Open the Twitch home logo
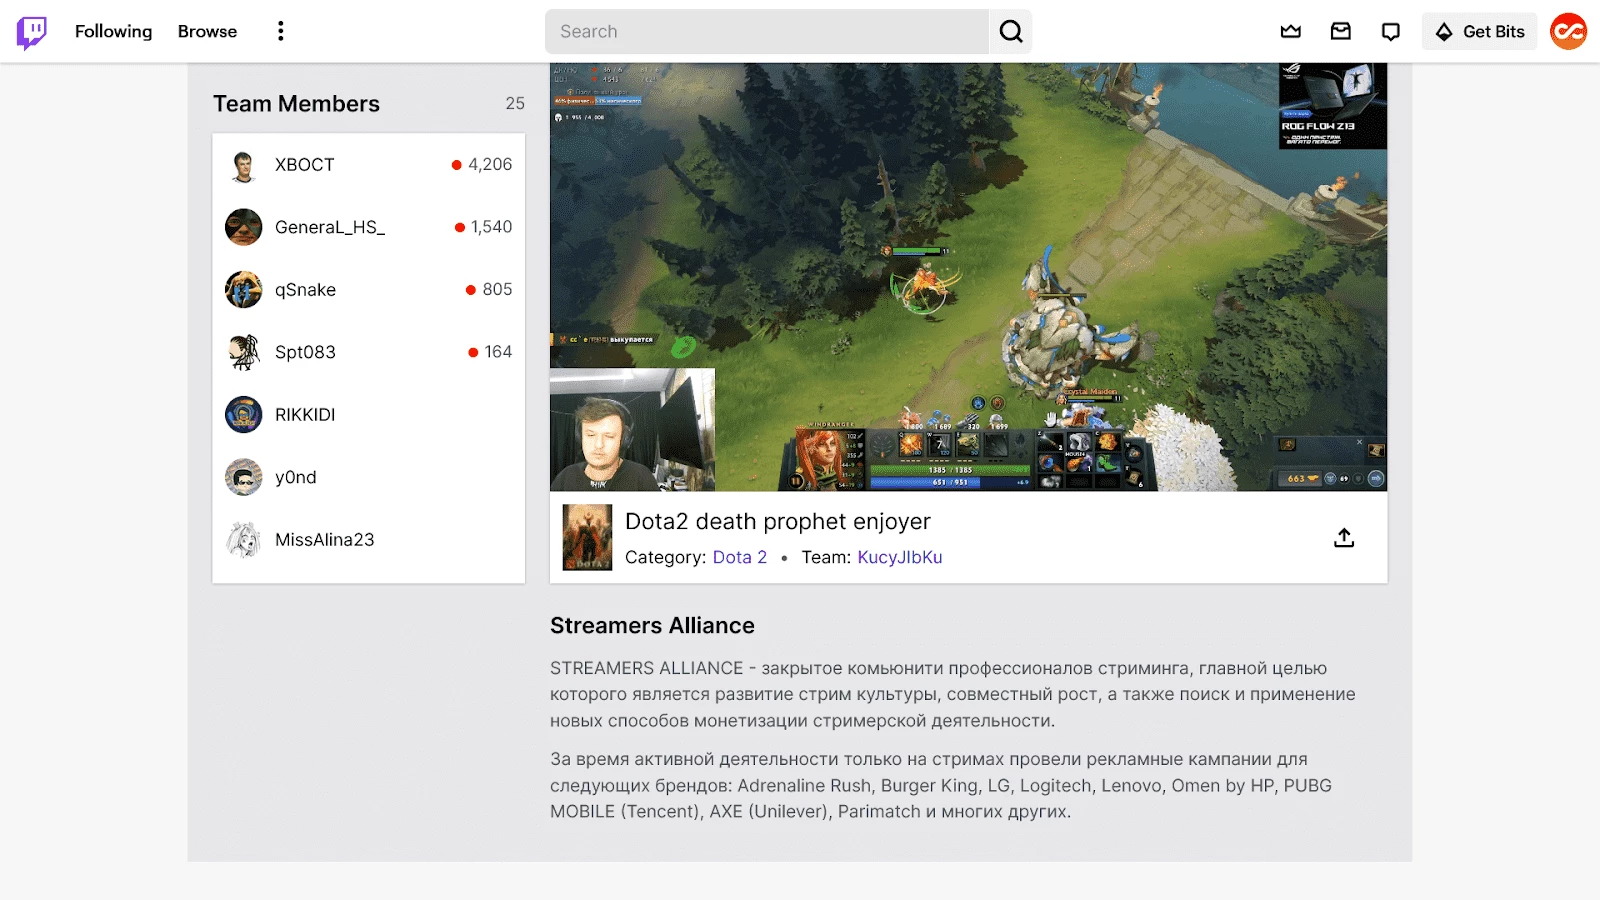This screenshot has height=900, width=1600. coord(32,32)
